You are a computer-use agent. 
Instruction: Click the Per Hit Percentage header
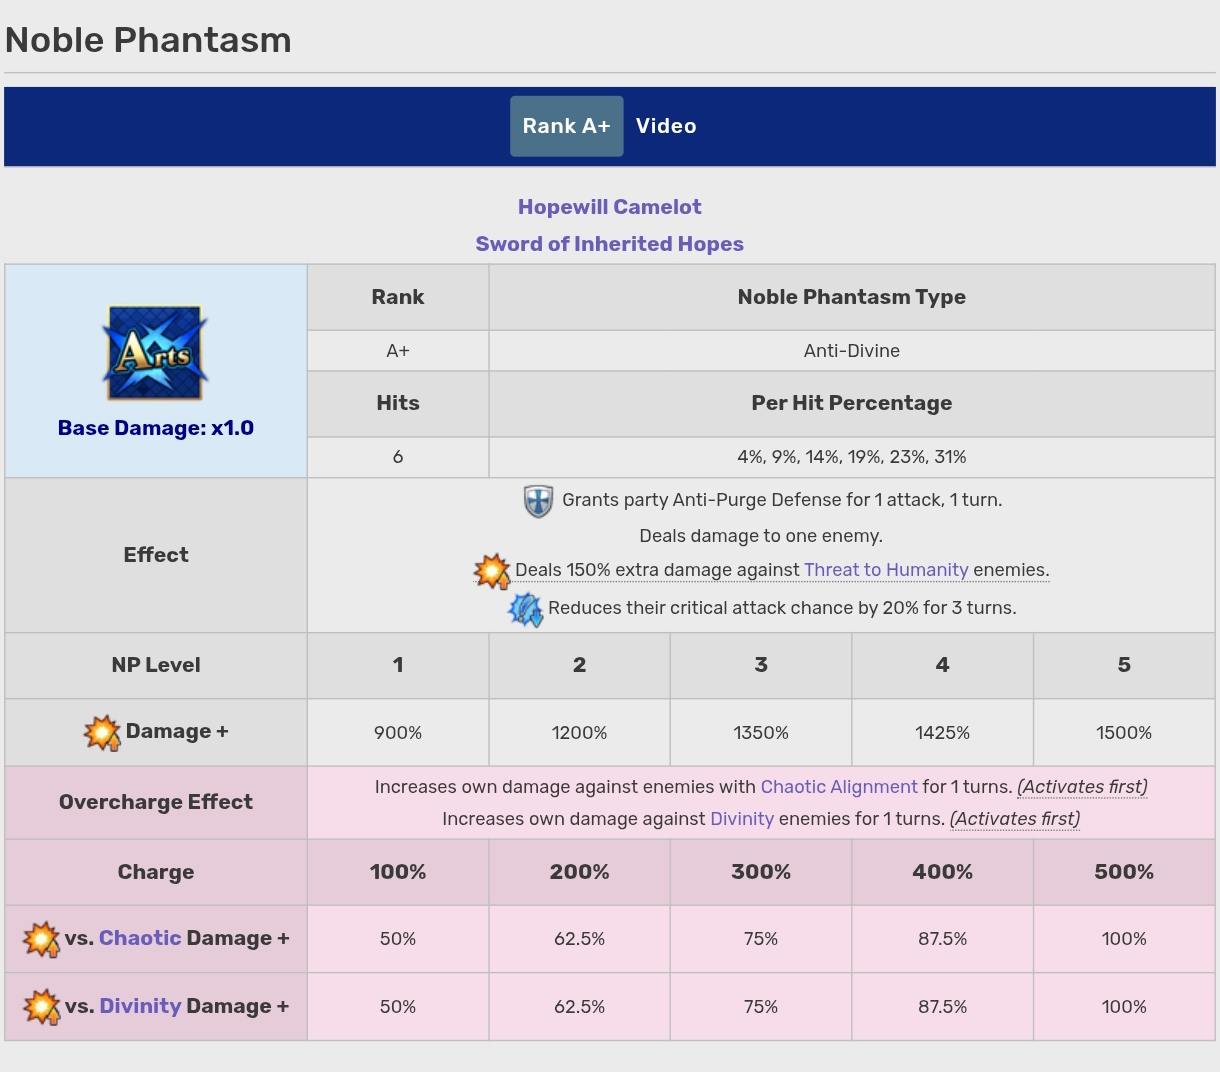[852, 403]
